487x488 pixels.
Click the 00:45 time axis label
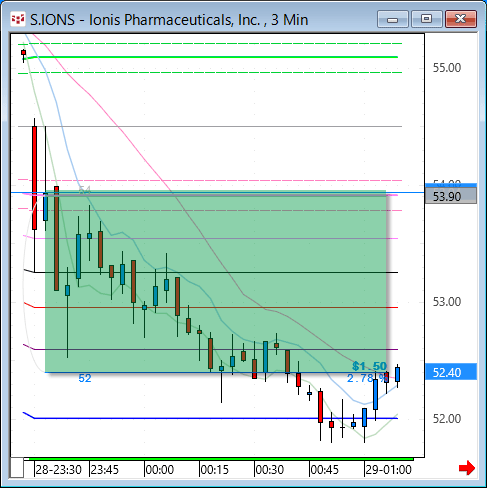click(x=325, y=470)
